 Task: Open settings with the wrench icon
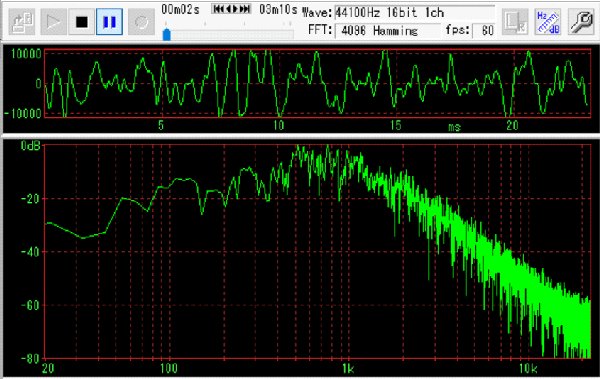click(x=580, y=22)
